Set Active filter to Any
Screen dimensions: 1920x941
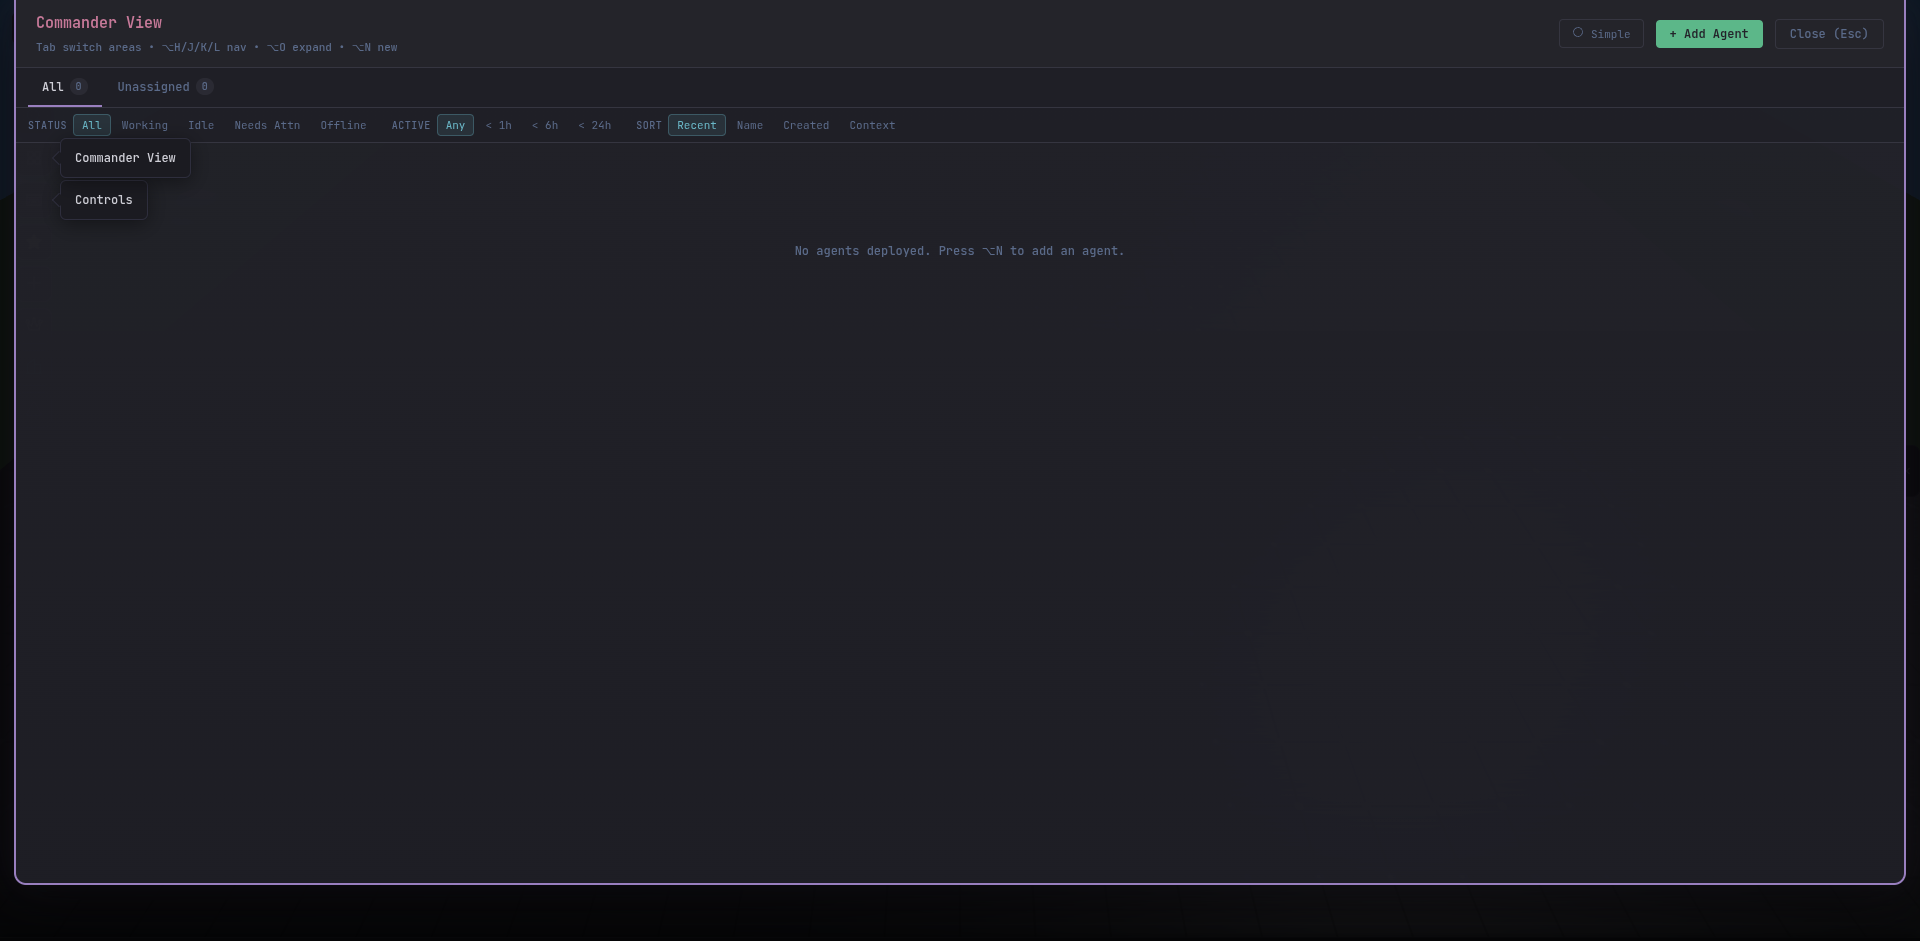point(455,125)
